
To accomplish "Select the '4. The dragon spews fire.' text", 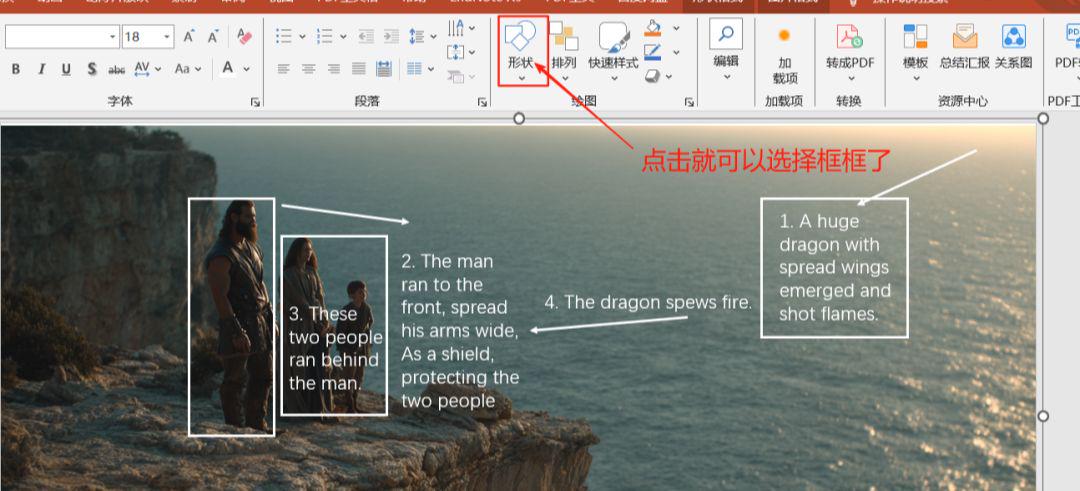I will [x=648, y=302].
